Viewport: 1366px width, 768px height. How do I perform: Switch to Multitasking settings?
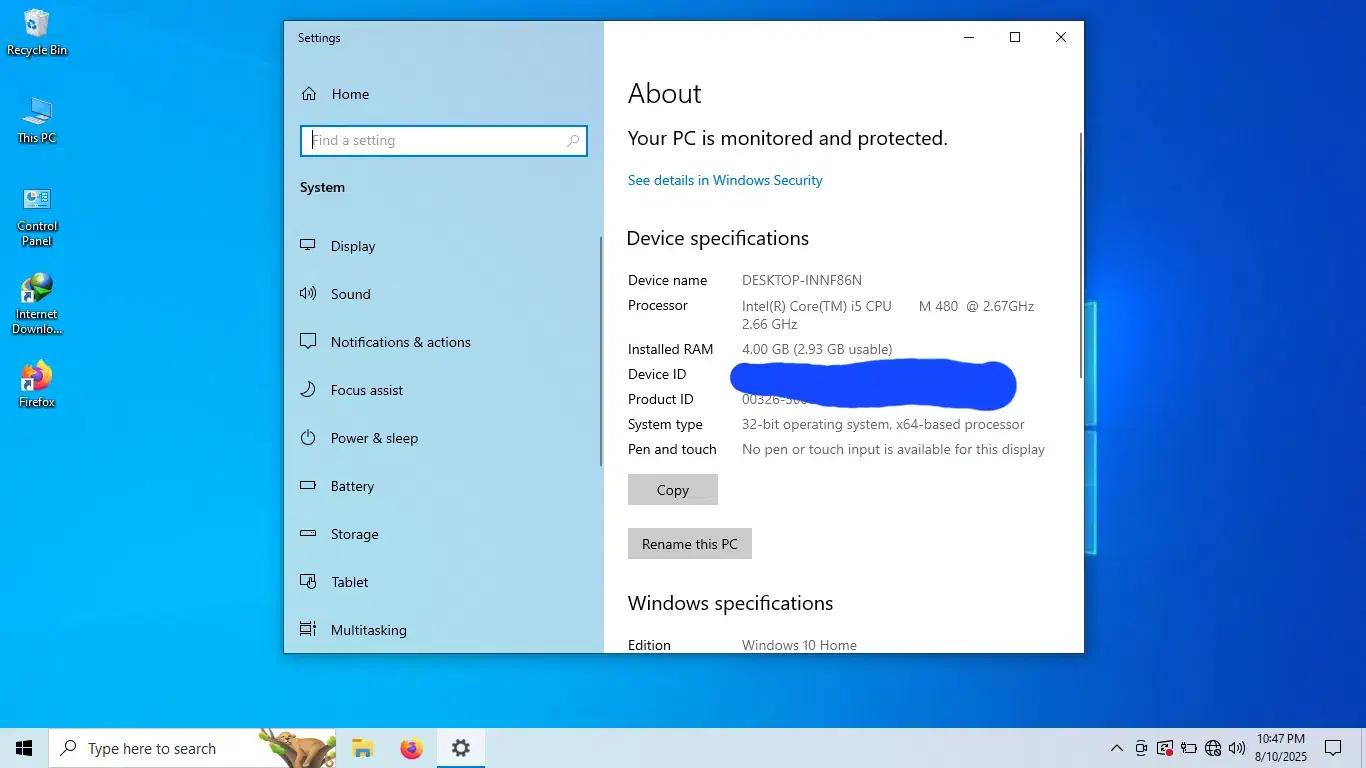pos(368,630)
